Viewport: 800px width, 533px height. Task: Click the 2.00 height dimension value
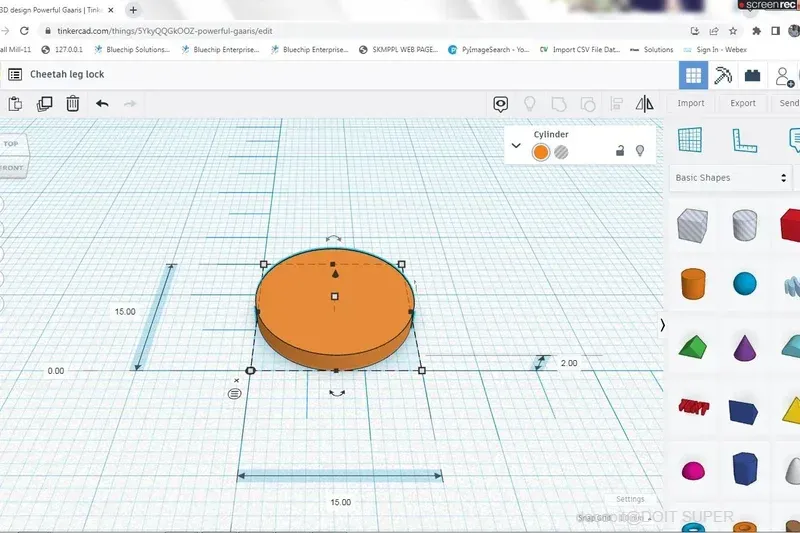pyautogui.click(x=569, y=363)
